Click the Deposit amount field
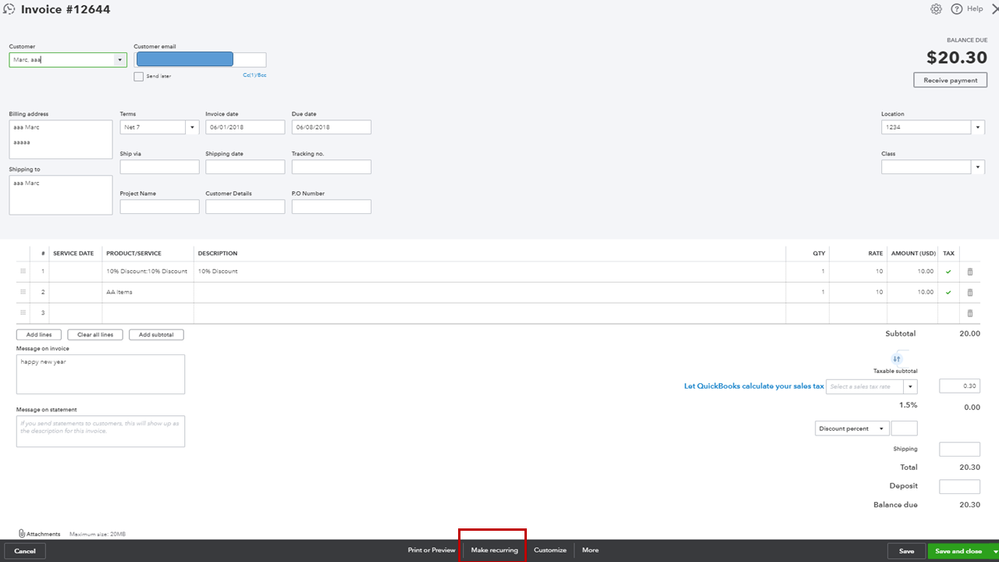Viewport: 999px width, 562px height. tap(959, 486)
